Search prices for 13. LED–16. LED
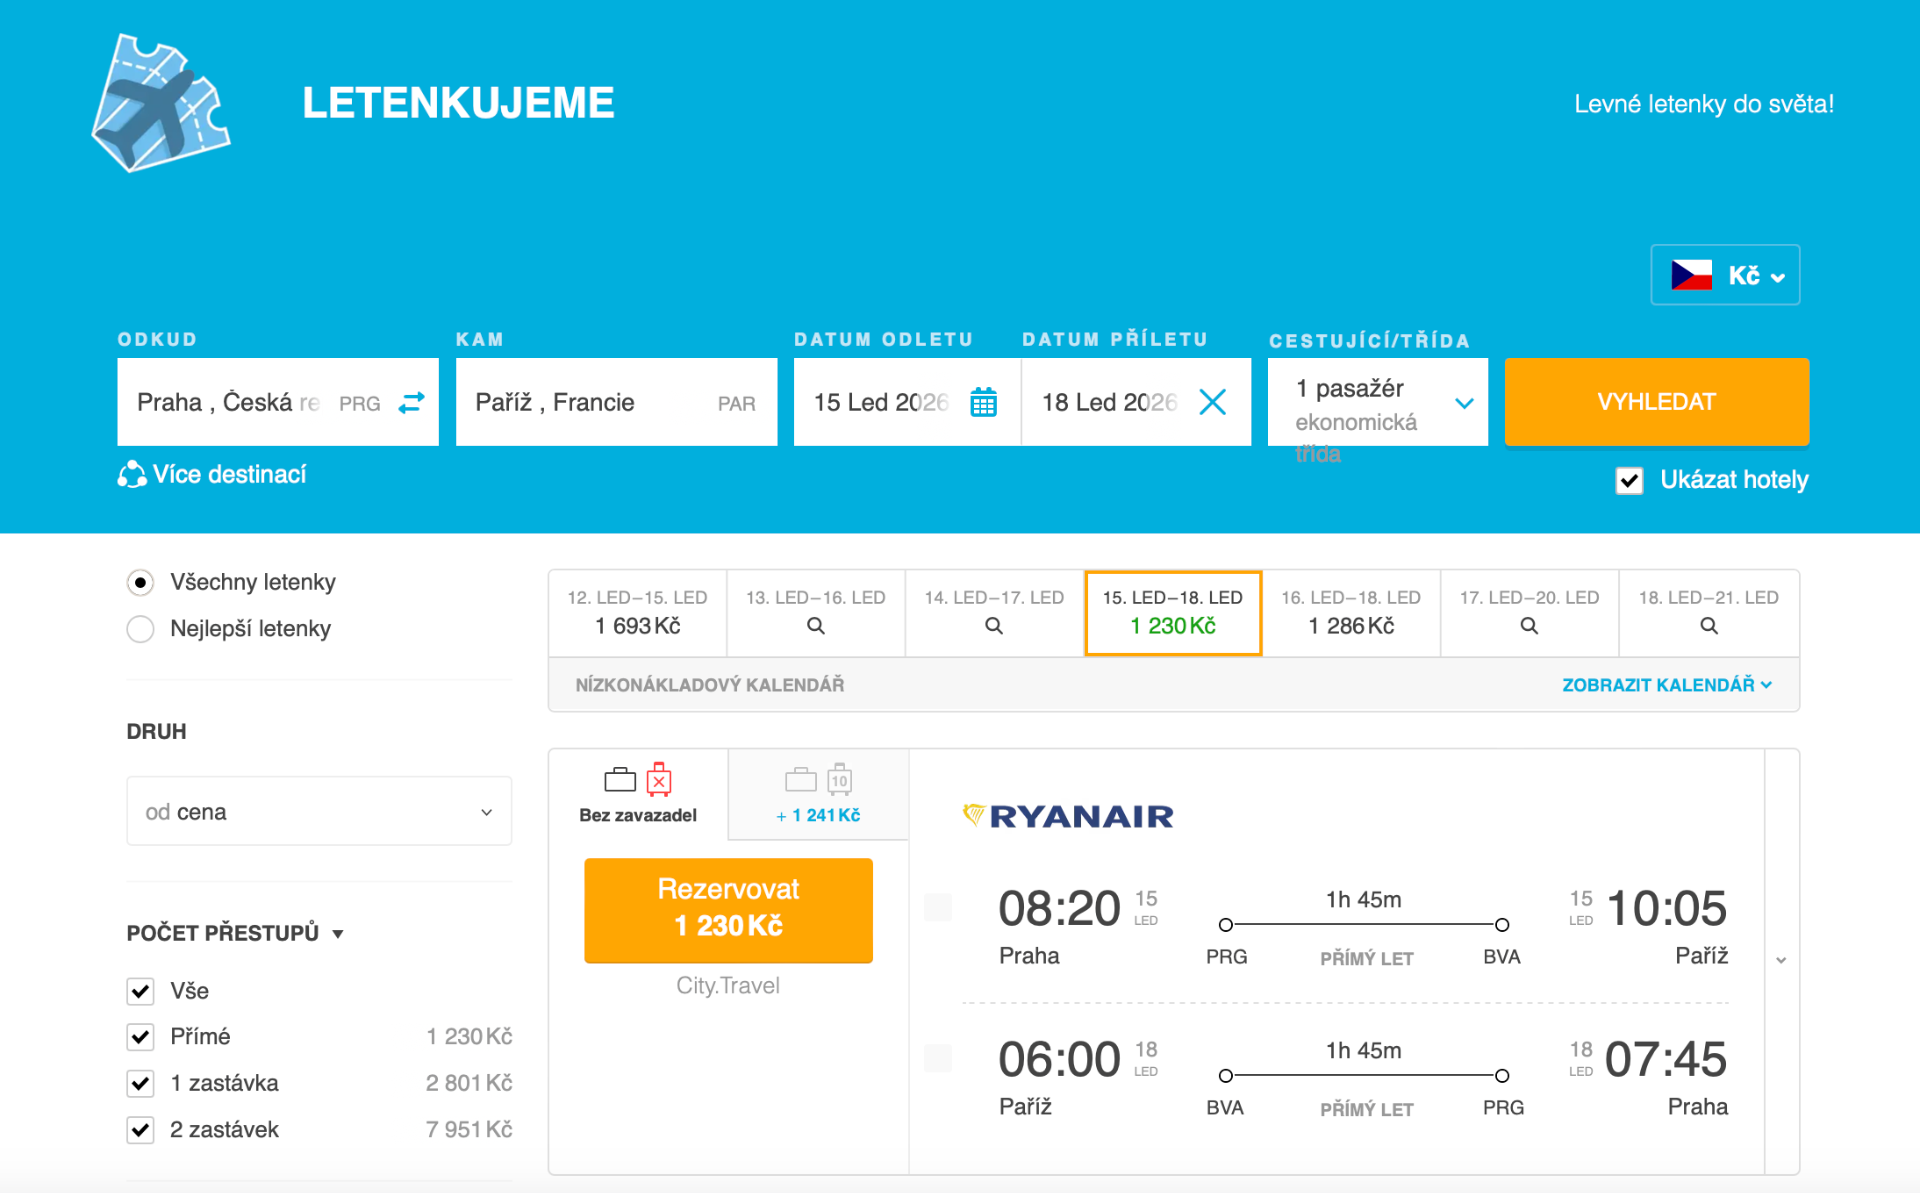This screenshot has width=1920, height=1193. click(x=815, y=626)
